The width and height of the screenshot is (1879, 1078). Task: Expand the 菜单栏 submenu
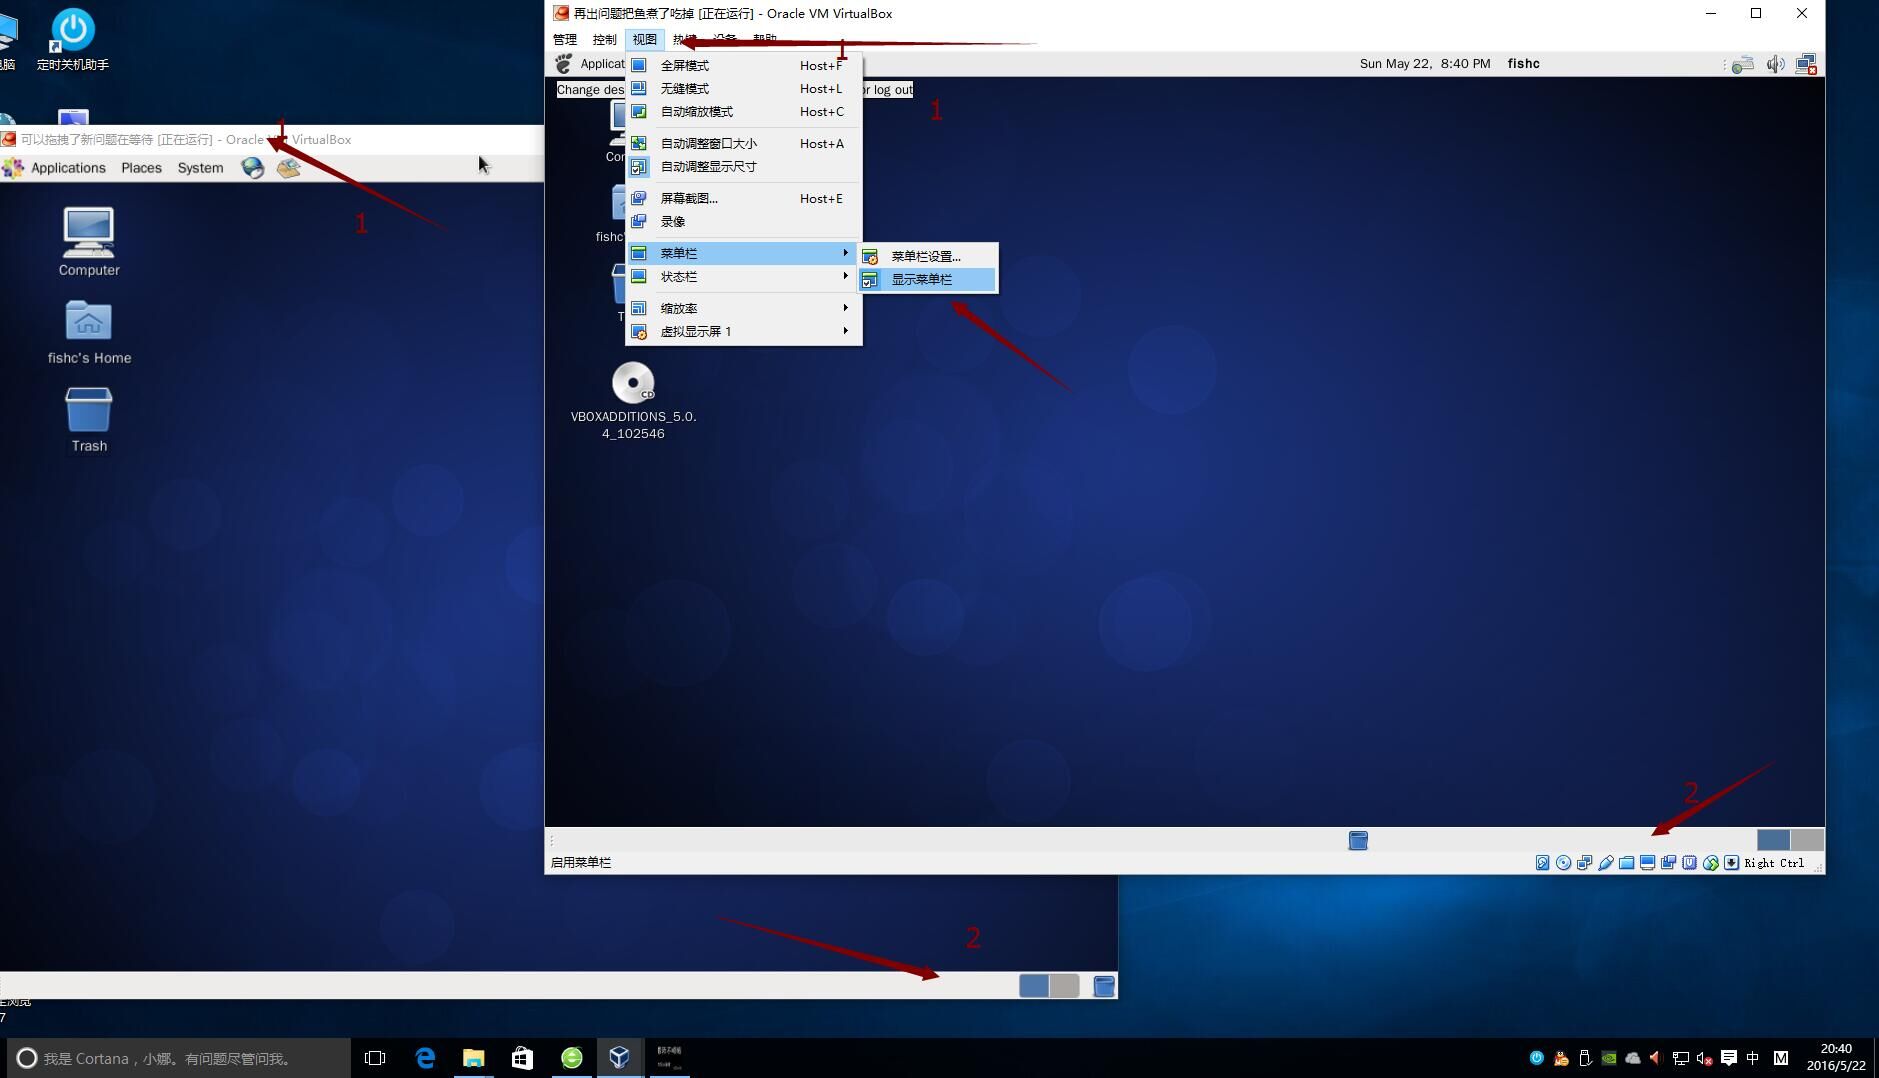tap(744, 253)
